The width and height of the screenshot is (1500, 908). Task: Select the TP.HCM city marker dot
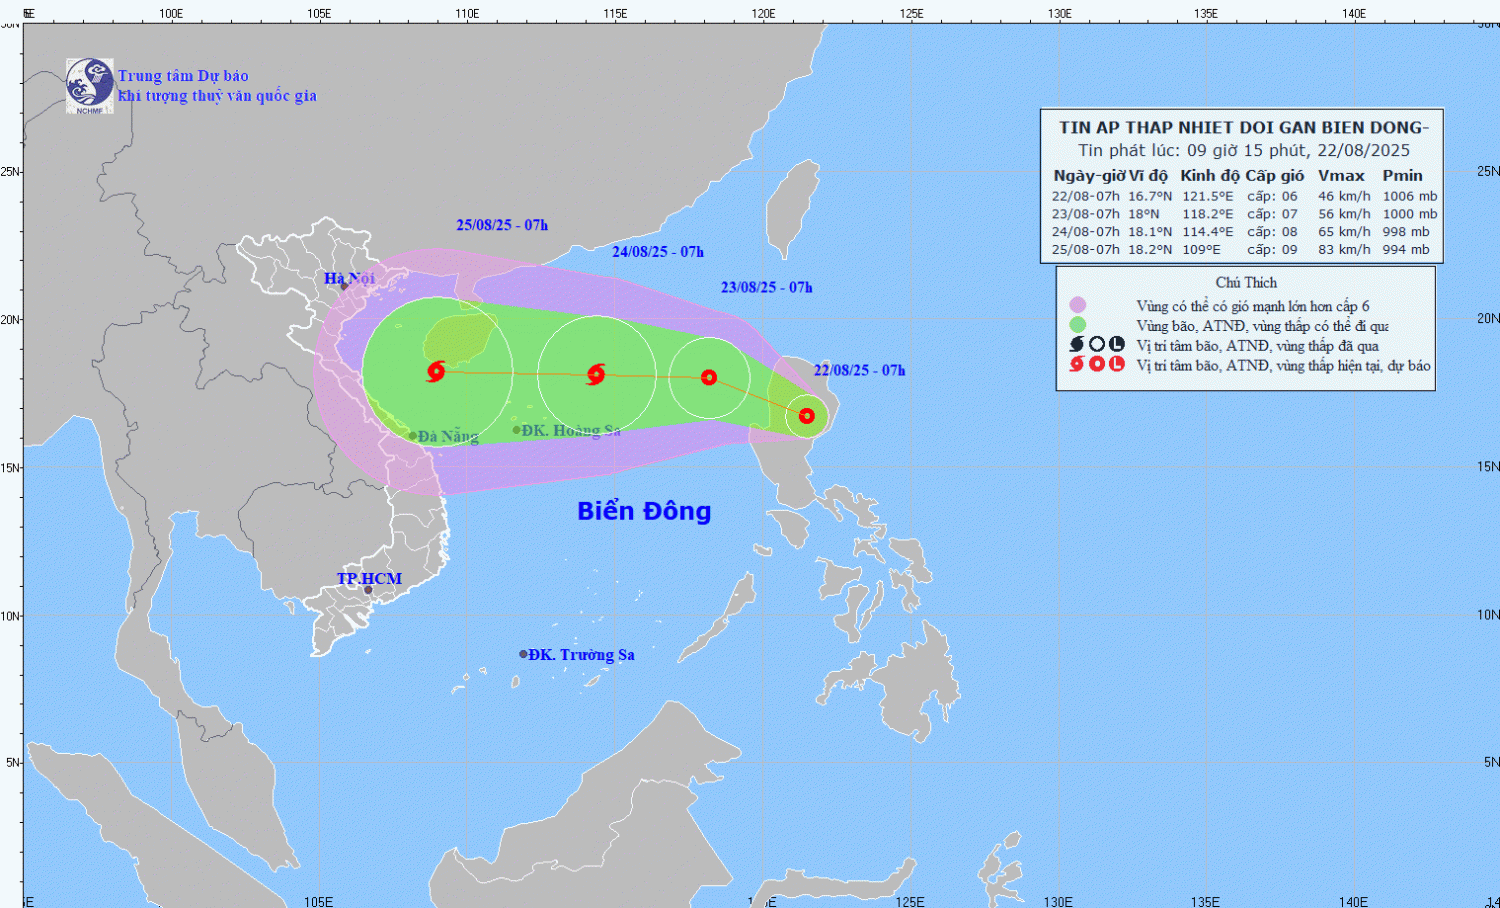pos(368,590)
